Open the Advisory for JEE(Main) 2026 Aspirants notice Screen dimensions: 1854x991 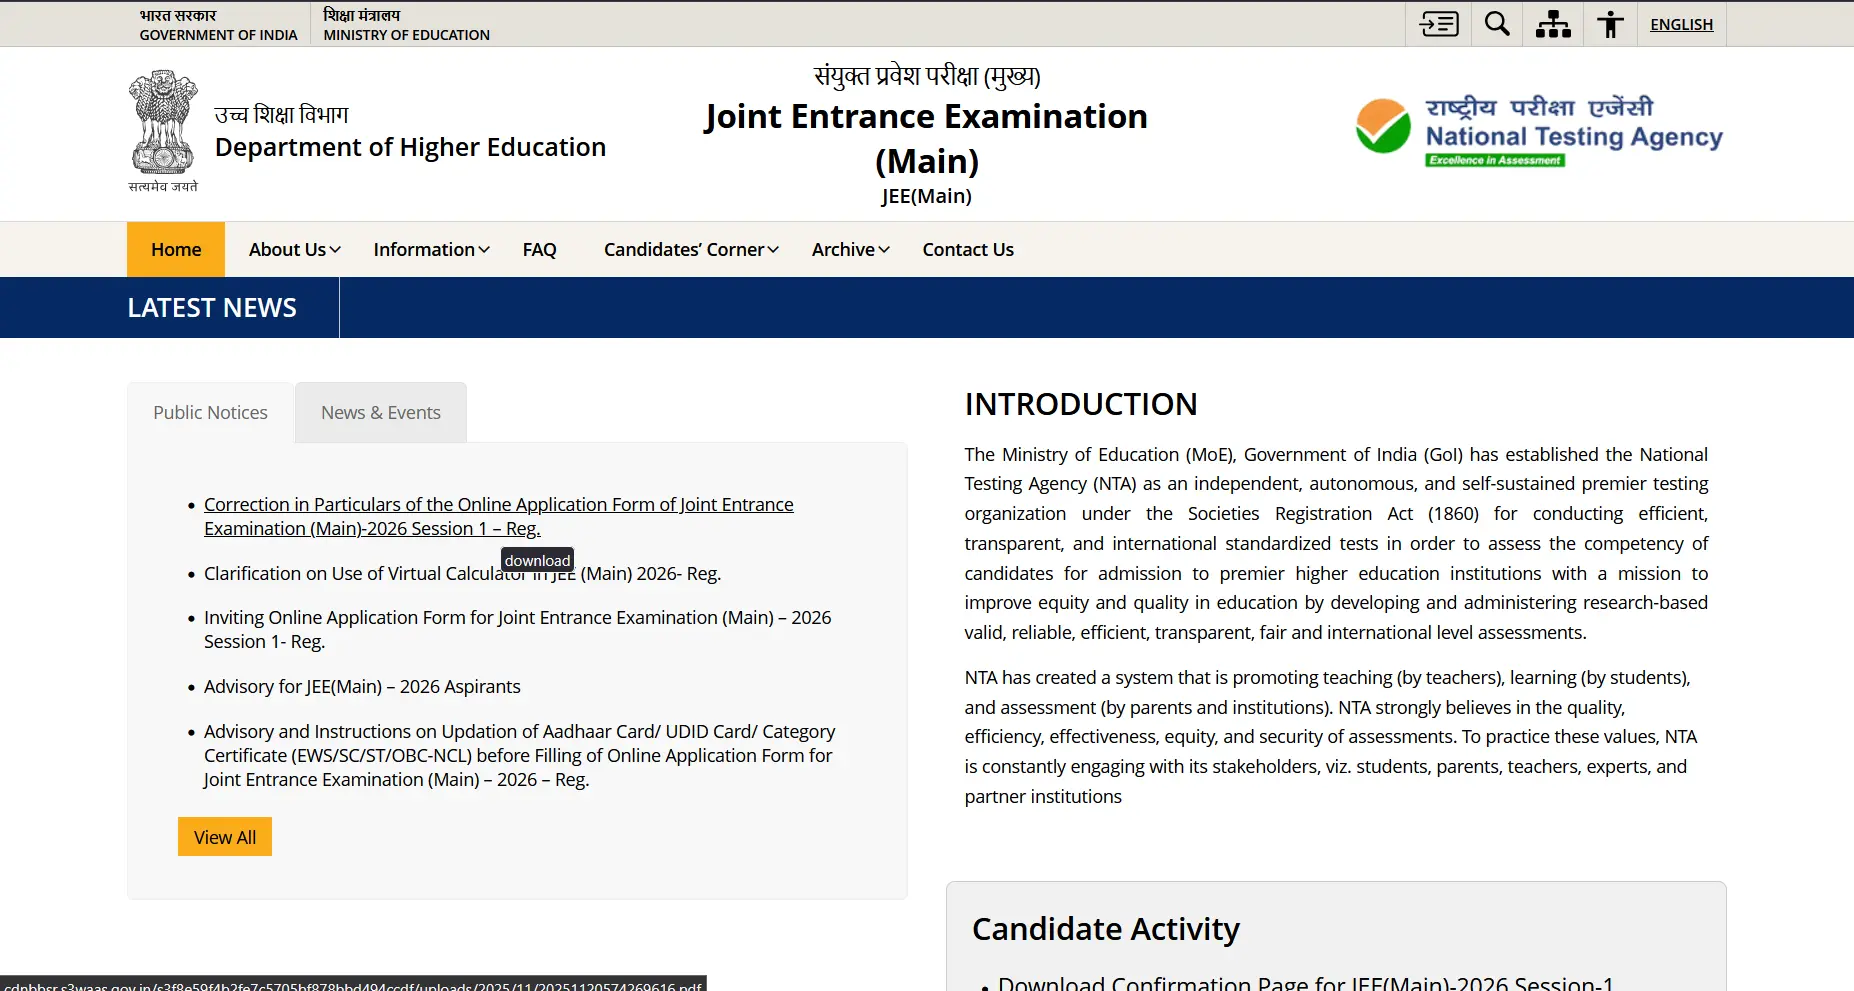click(361, 686)
